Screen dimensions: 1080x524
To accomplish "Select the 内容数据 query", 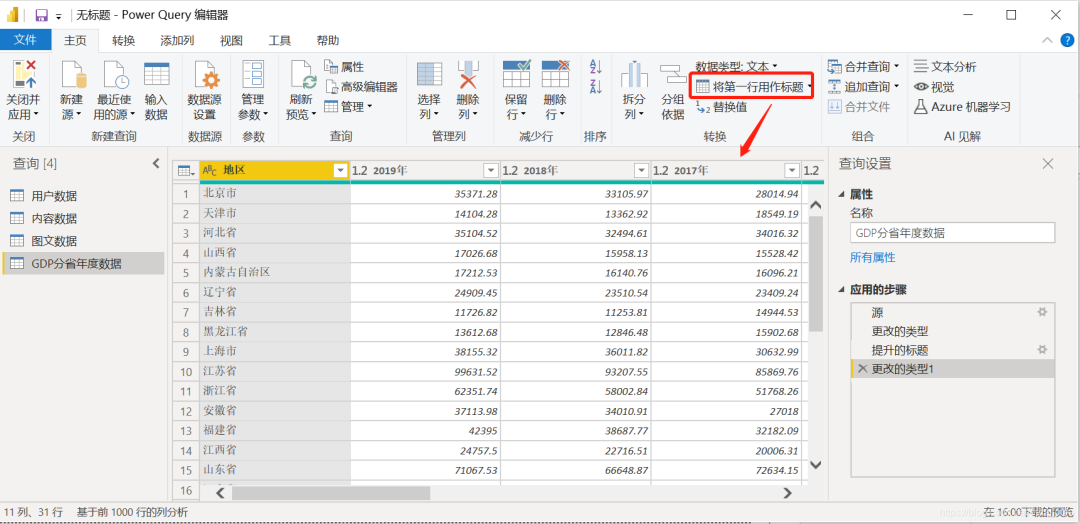I will click(x=83, y=219).
